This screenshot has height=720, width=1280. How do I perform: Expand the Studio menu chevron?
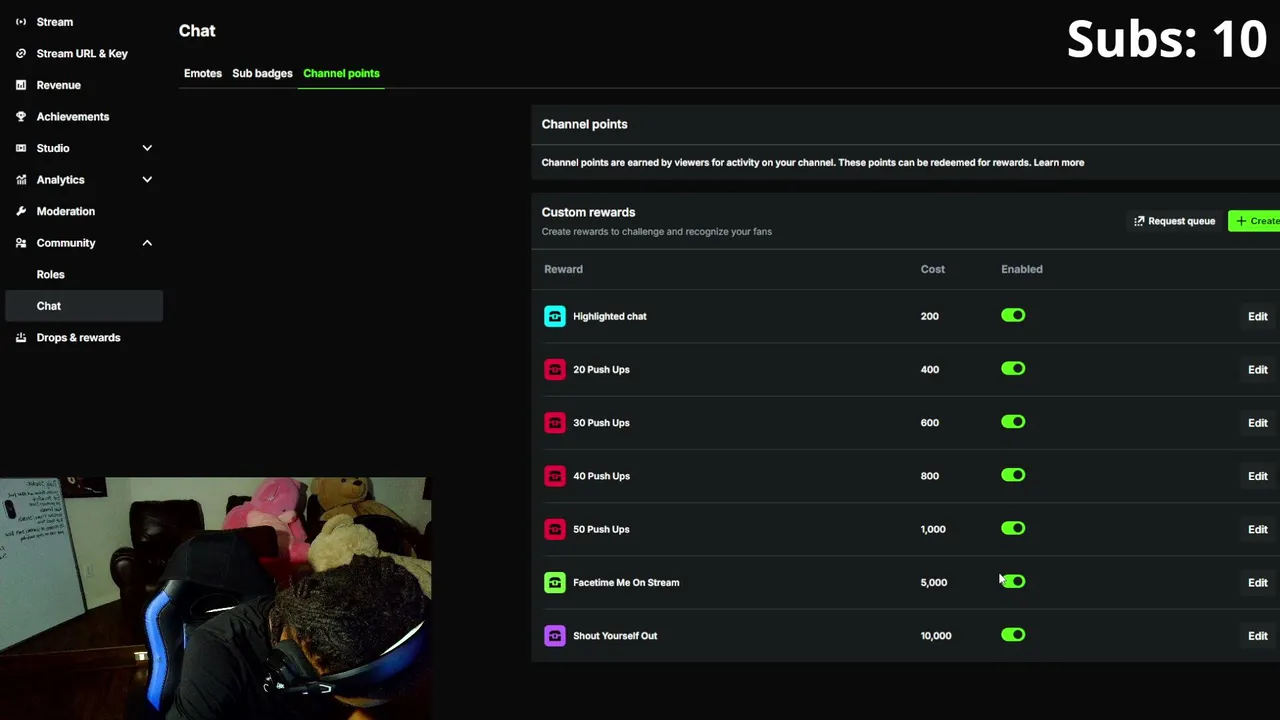tap(147, 148)
